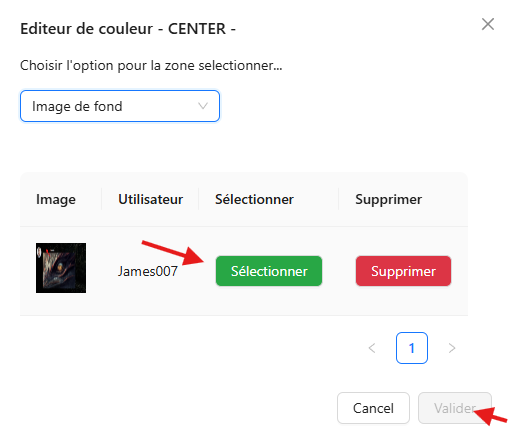Click the 'Supprimer' column header

pyautogui.click(x=389, y=199)
